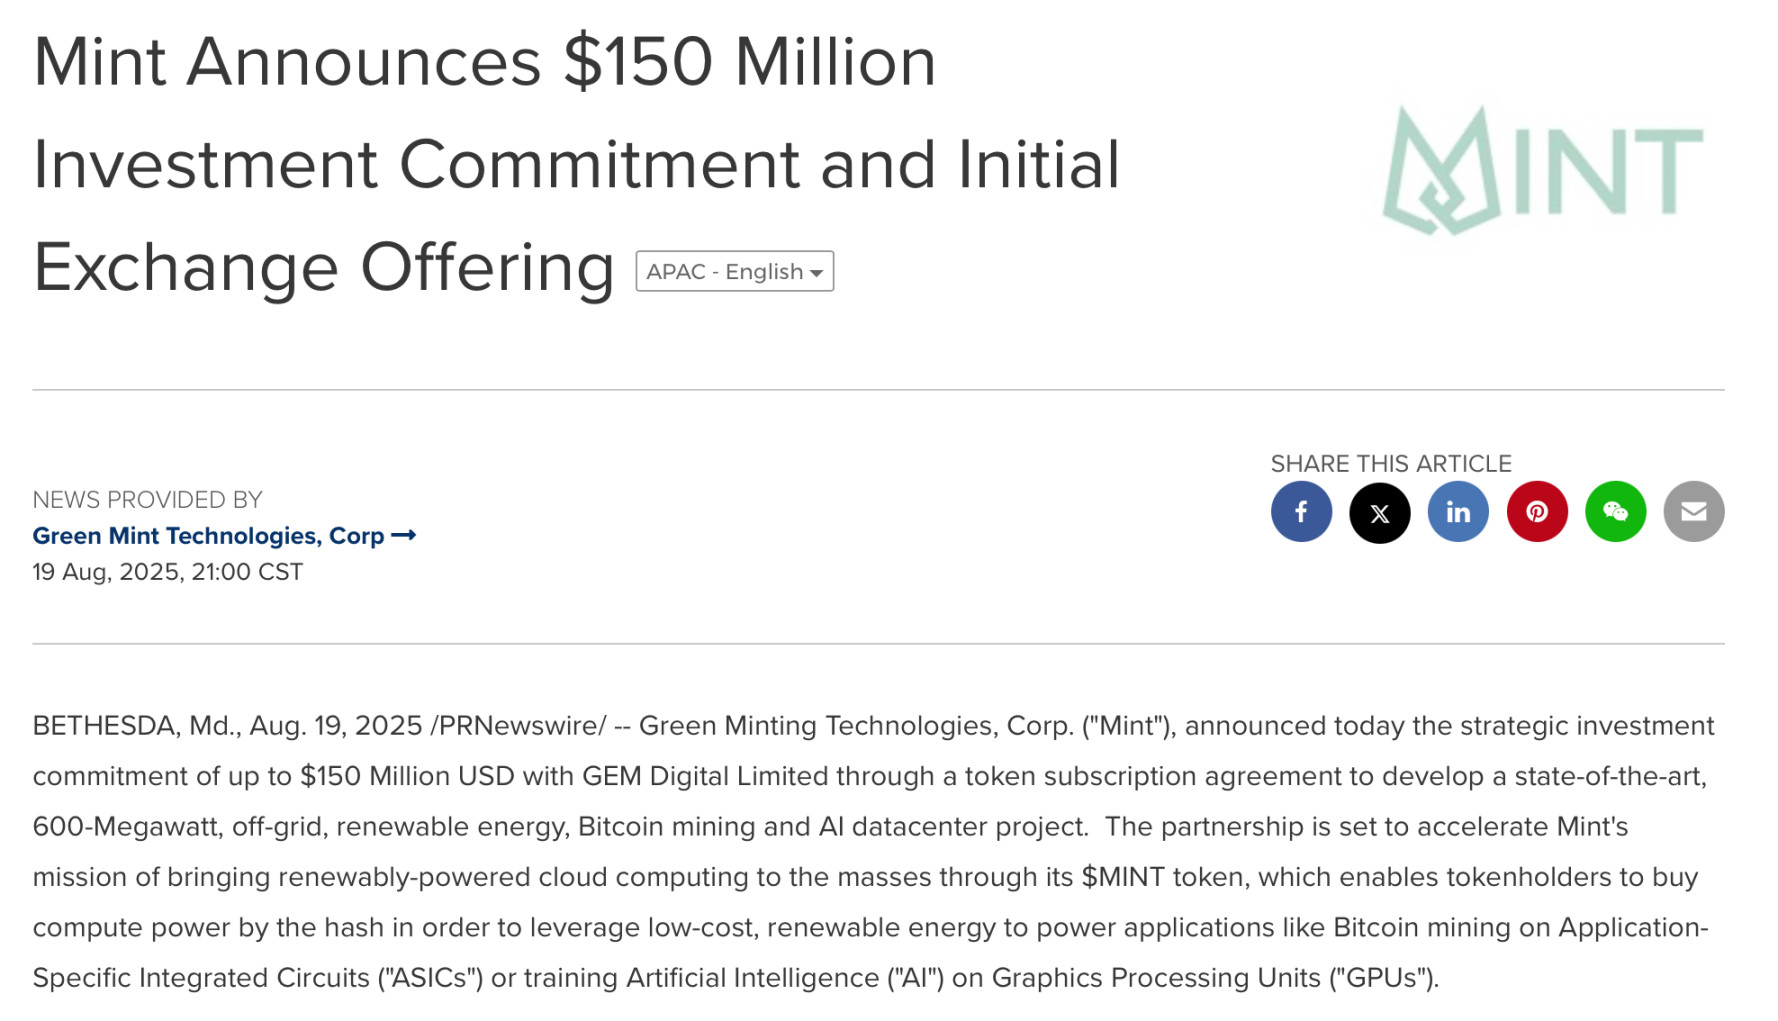This screenshot has height=1021, width=1778.
Task: Open Green Mint Technologies, Corp link
Action: click(208, 536)
